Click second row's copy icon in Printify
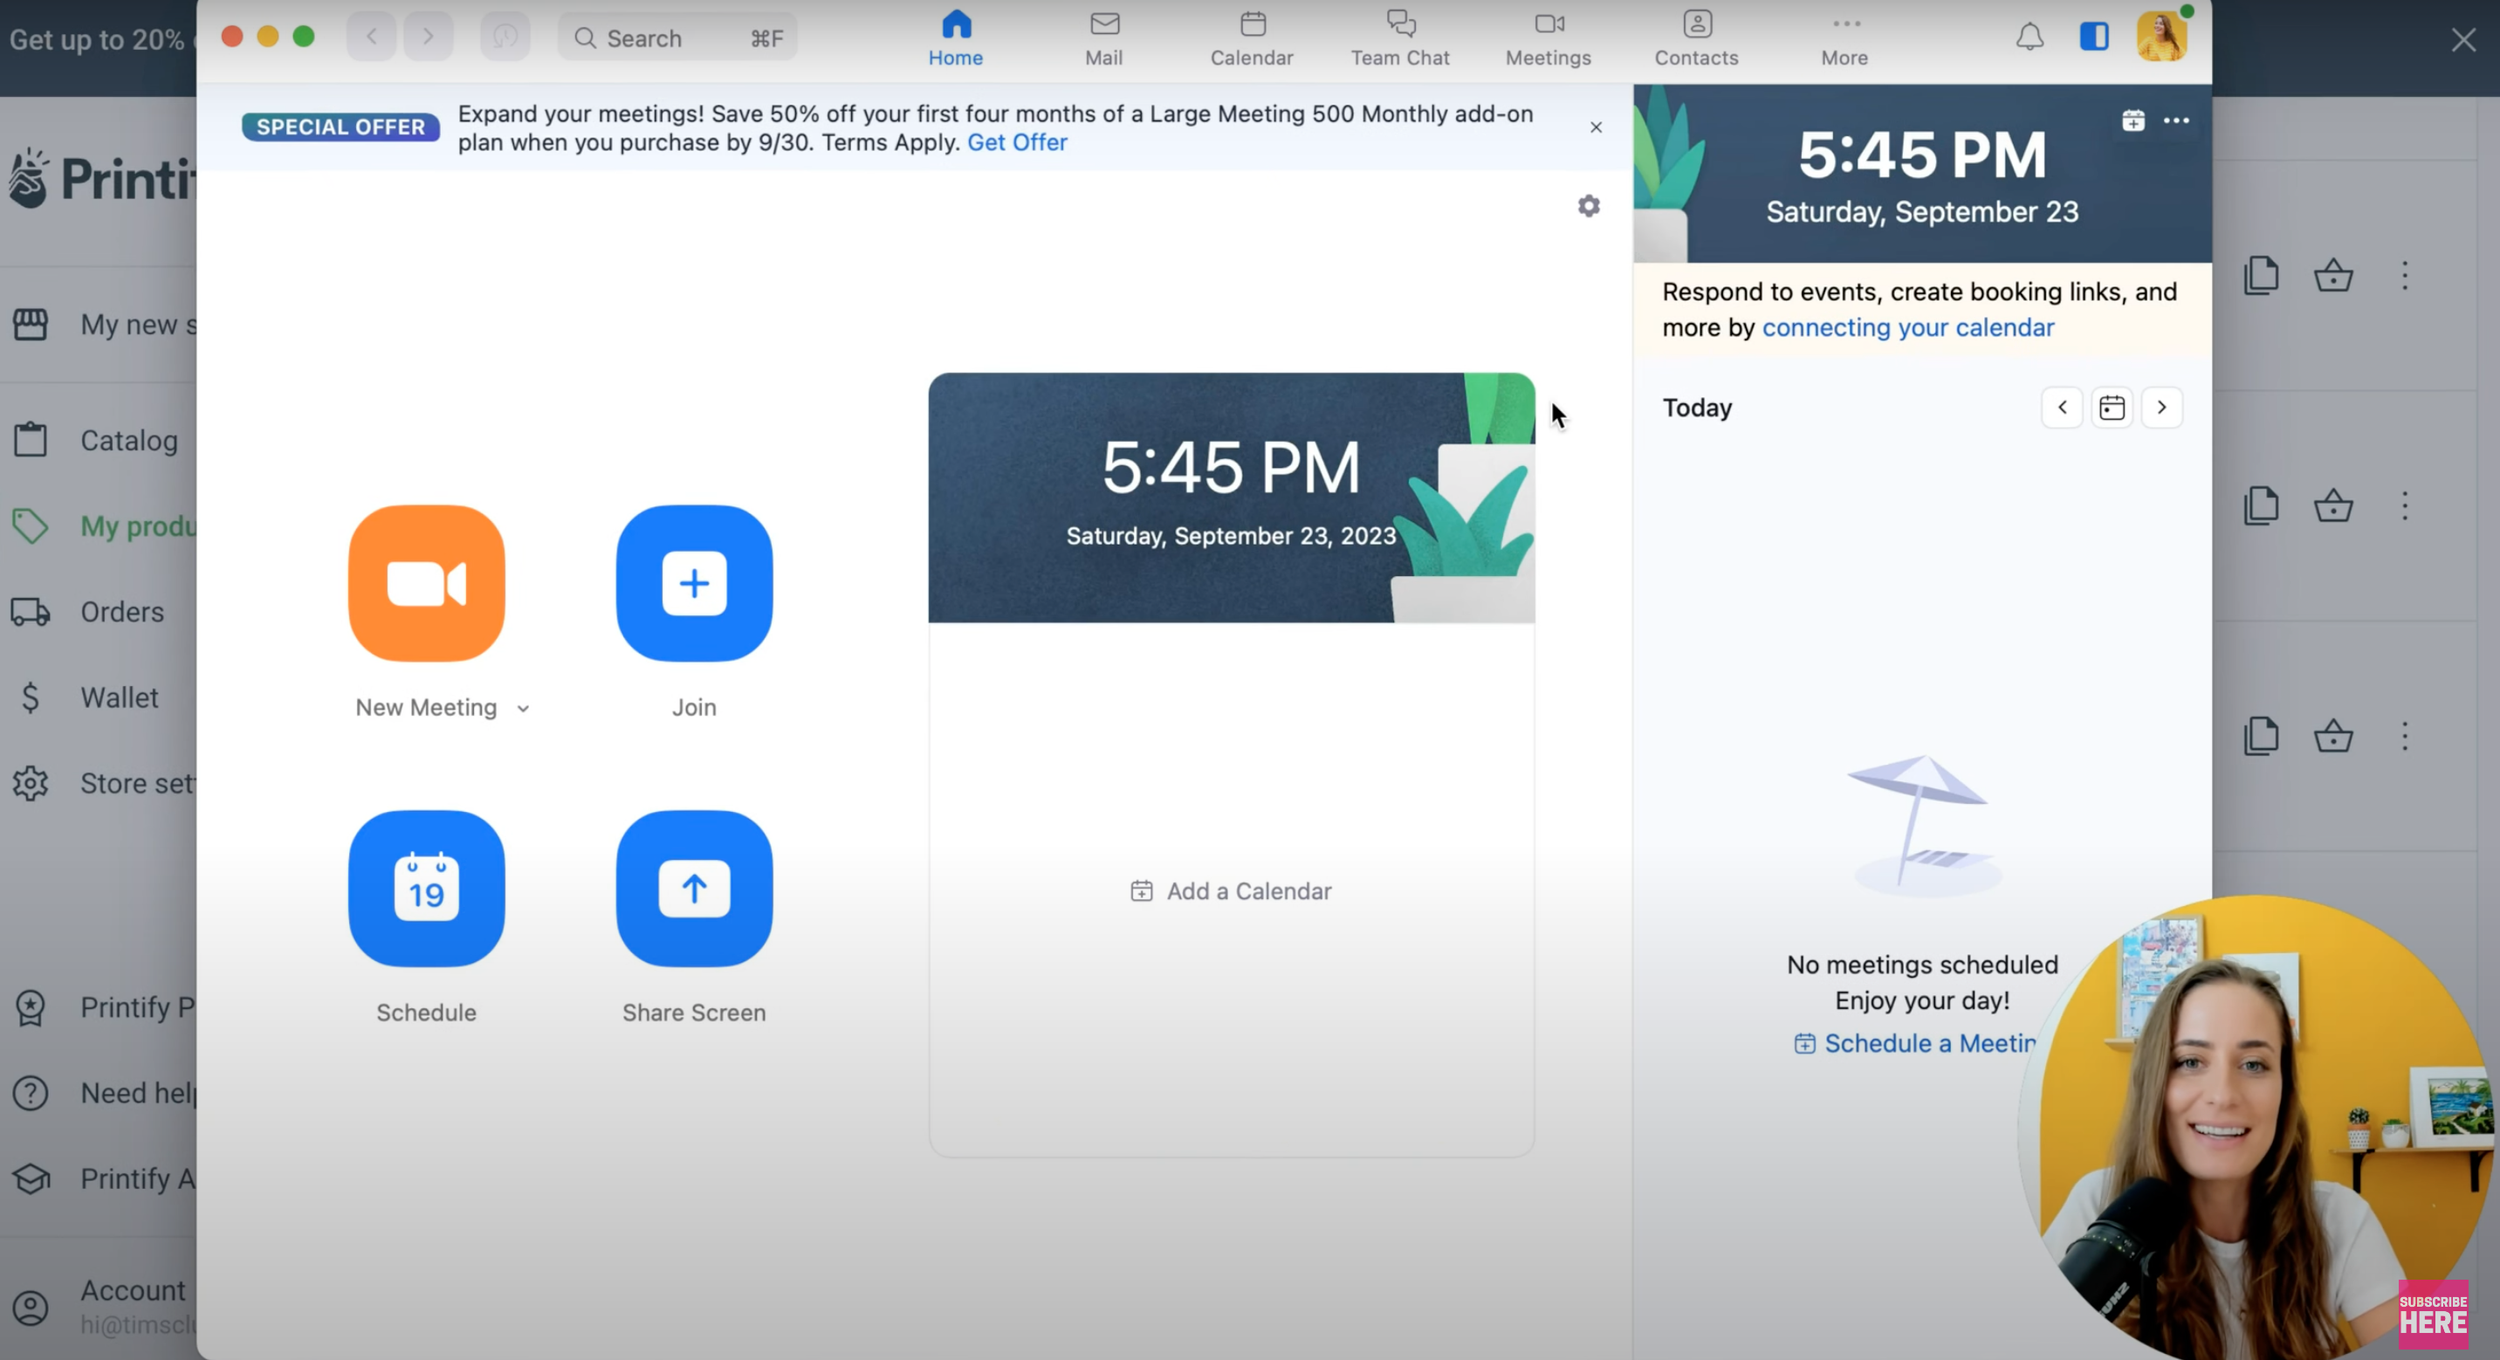Viewport: 2500px width, 1360px height. 2262,506
